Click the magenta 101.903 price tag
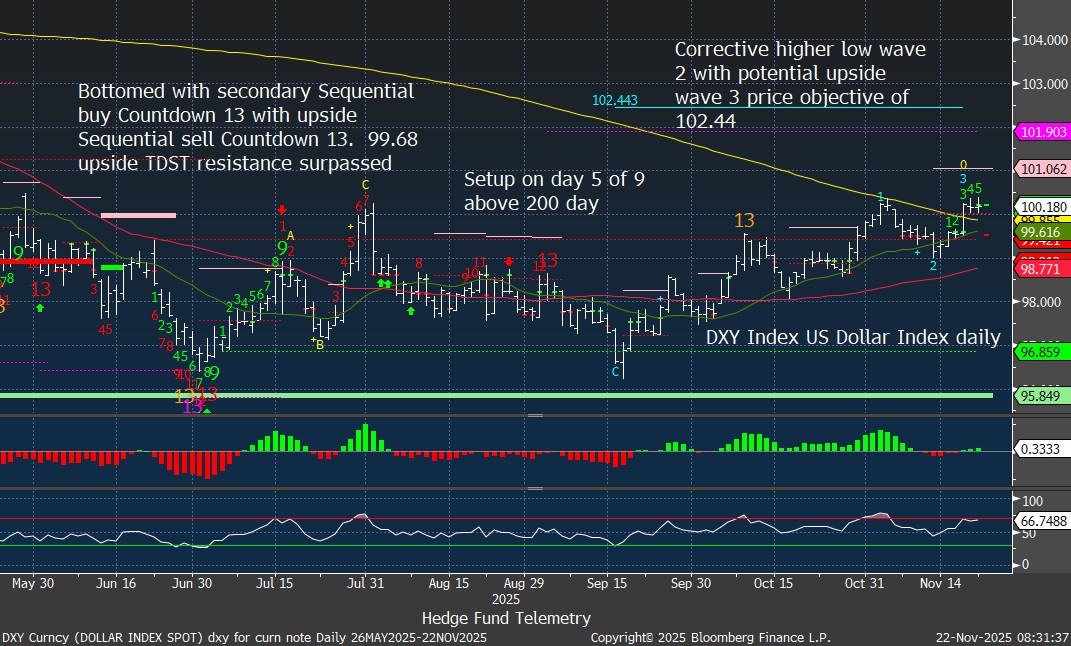 click(x=1043, y=132)
